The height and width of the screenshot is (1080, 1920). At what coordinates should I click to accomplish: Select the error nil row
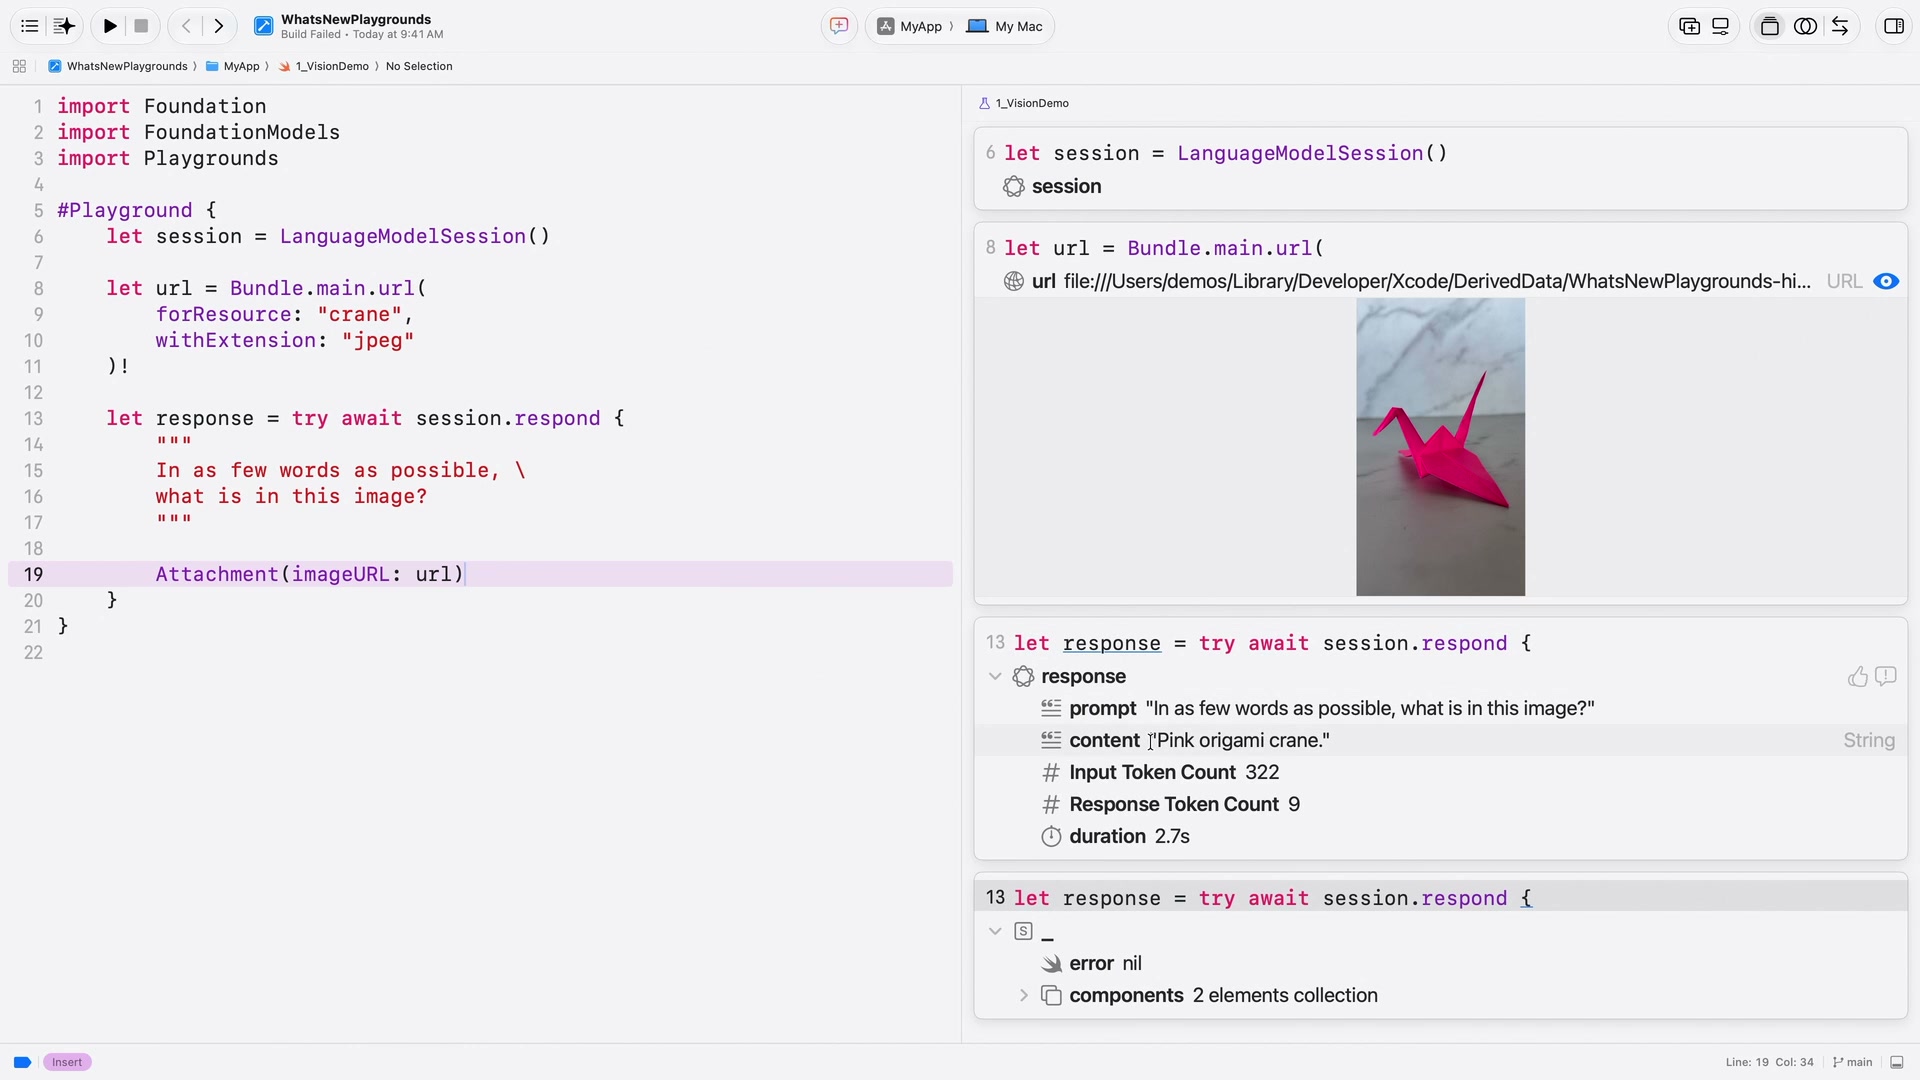click(x=1440, y=963)
